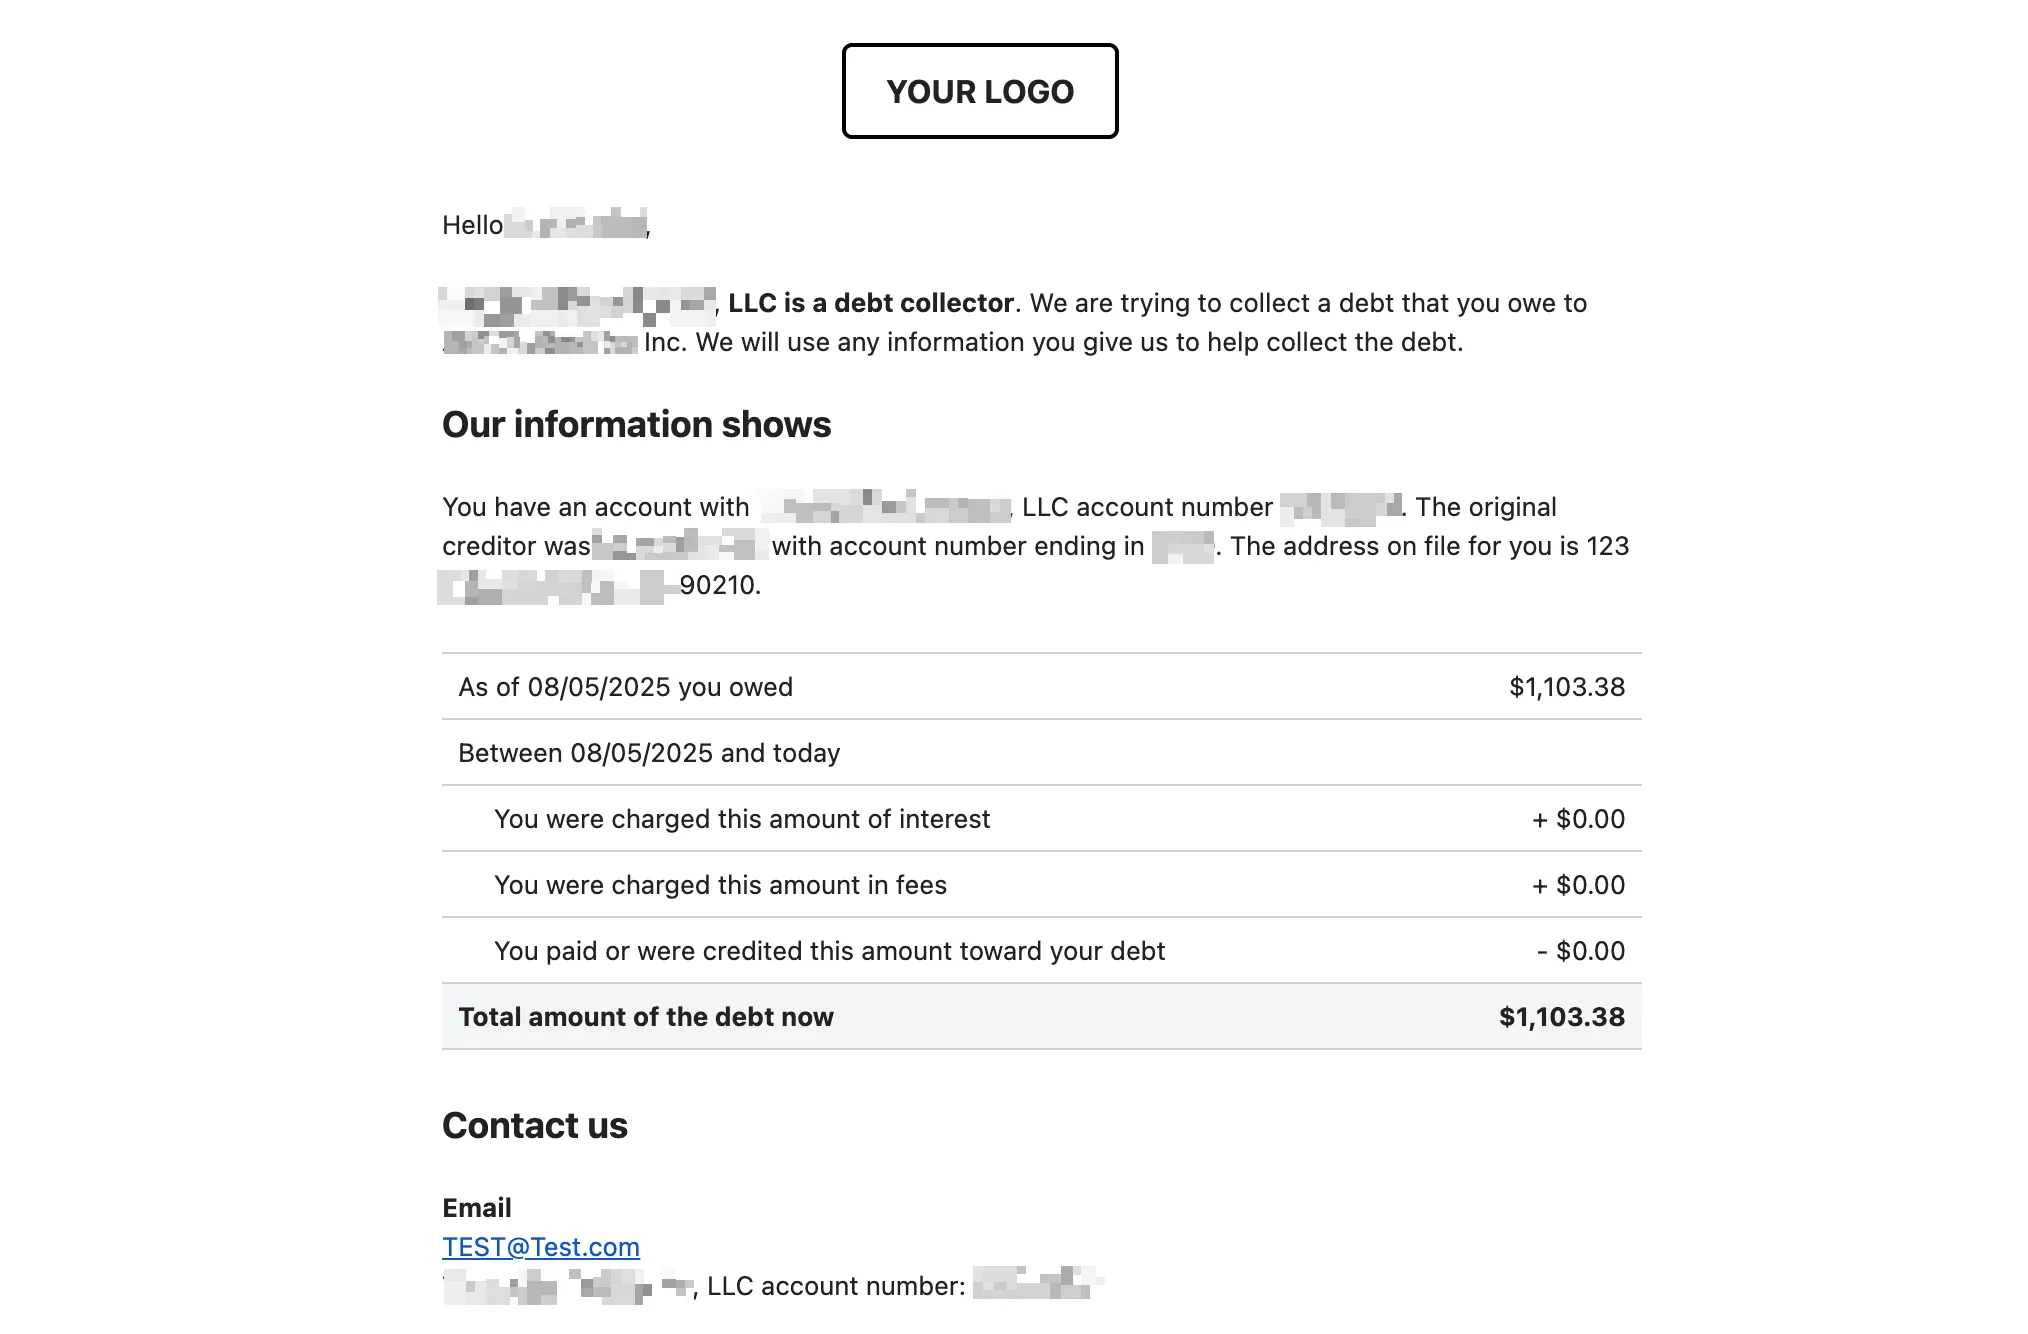Select the "charged this amount in fees" row
The width and height of the screenshot is (2028, 1334).
click(x=1042, y=885)
